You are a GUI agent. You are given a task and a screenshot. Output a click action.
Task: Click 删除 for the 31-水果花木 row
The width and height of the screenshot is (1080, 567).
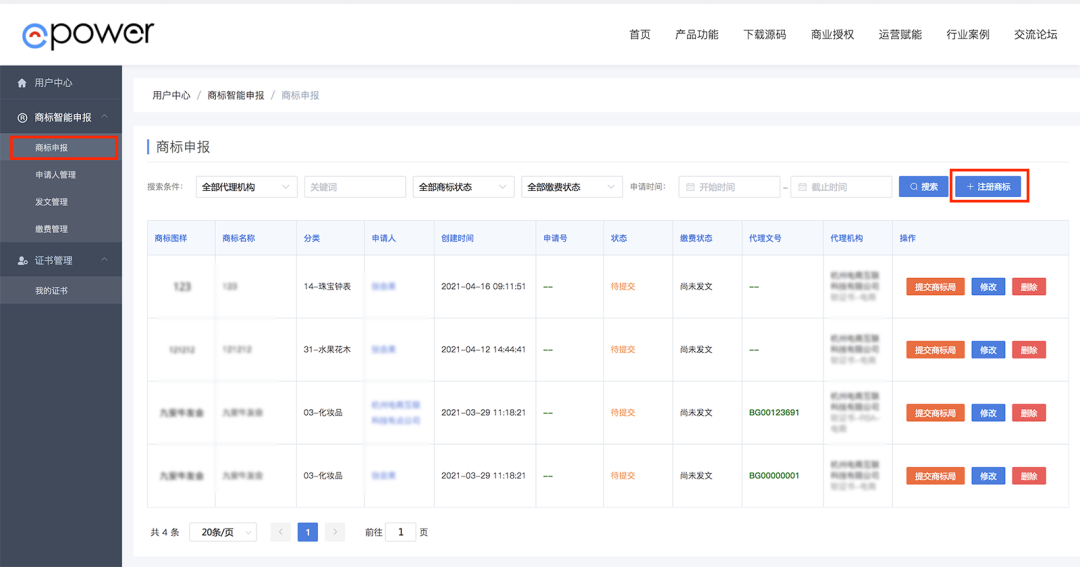(1028, 350)
